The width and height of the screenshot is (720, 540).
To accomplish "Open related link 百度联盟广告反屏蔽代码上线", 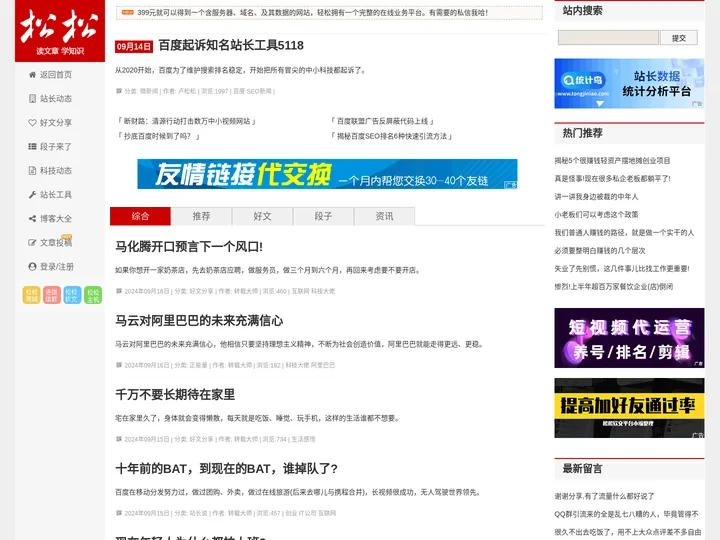I will point(382,121).
